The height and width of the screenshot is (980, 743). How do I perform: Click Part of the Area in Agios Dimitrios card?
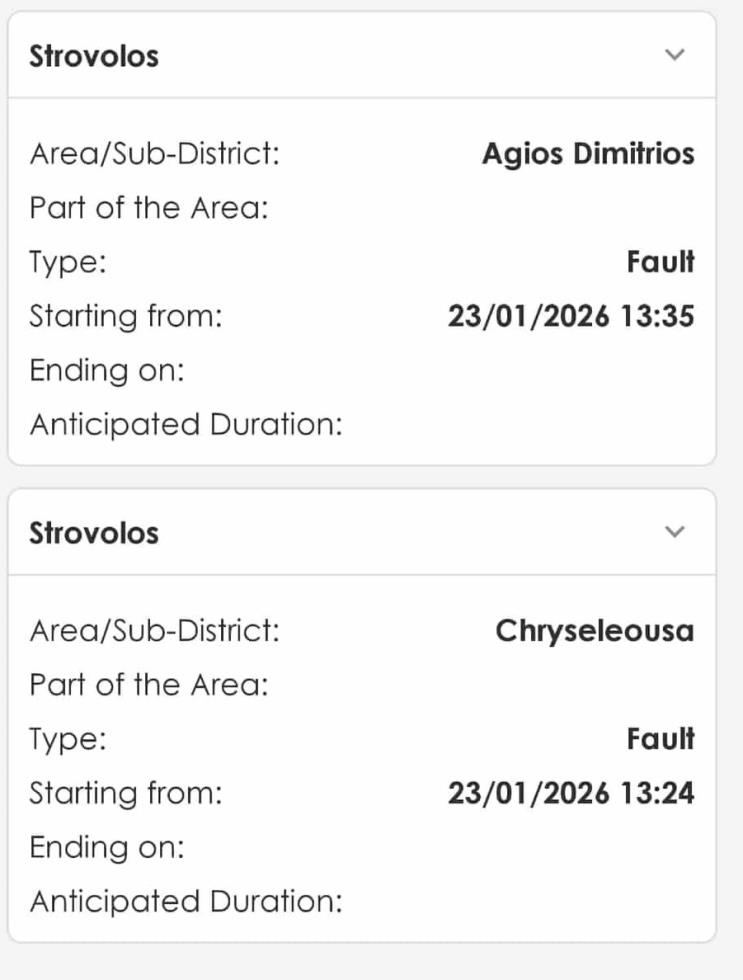point(149,208)
